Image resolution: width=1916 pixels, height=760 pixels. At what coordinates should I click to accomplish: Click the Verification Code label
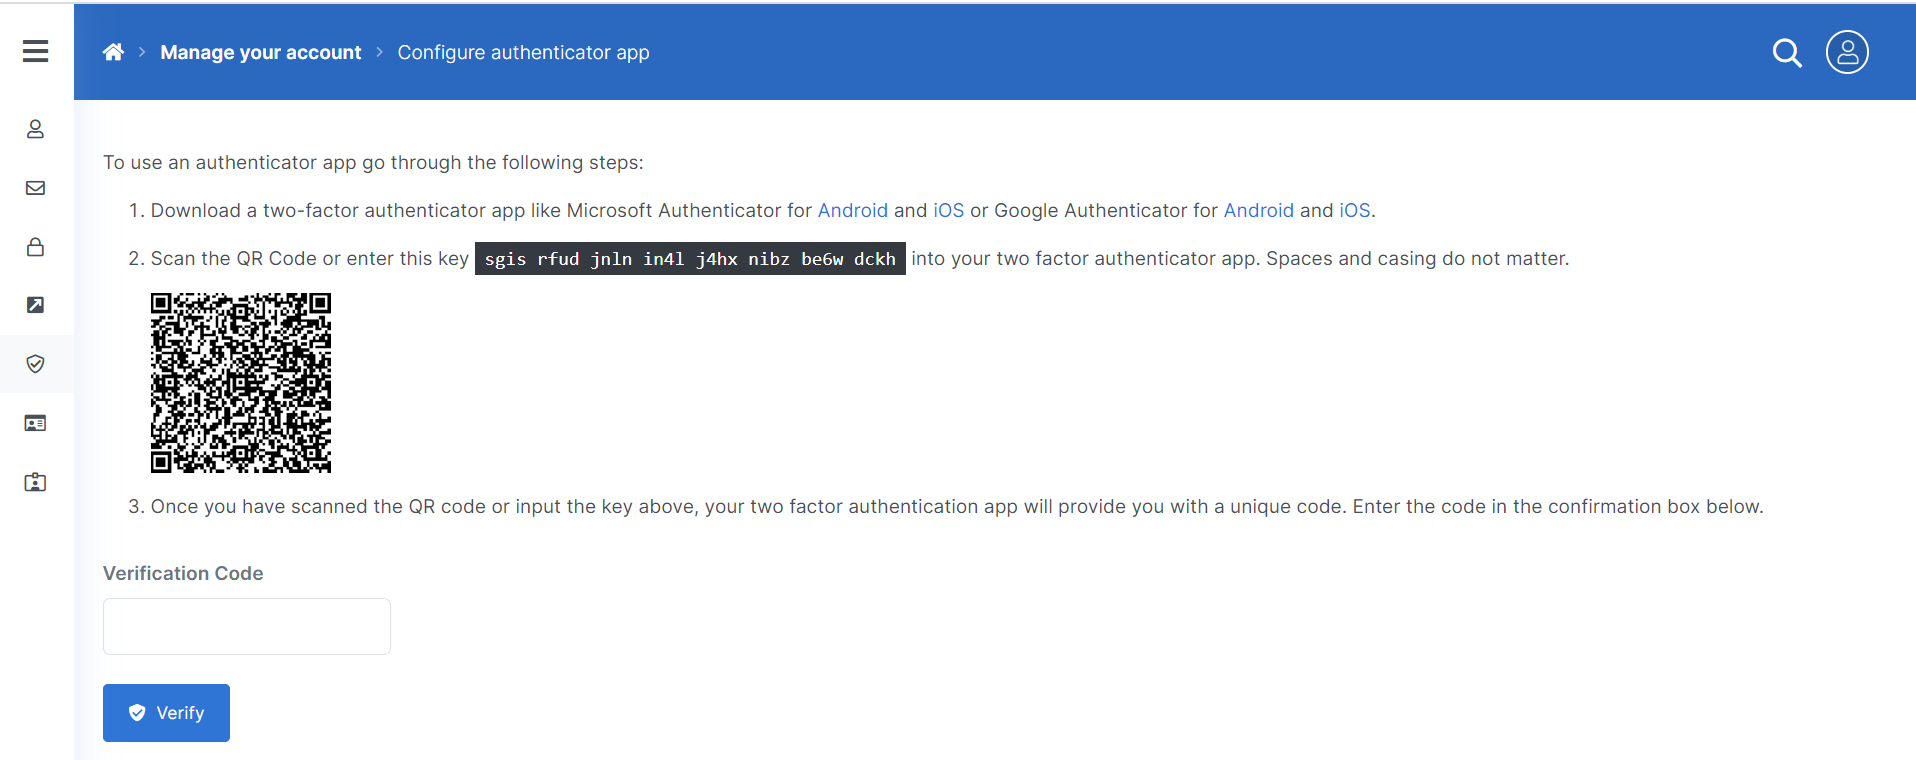(183, 573)
